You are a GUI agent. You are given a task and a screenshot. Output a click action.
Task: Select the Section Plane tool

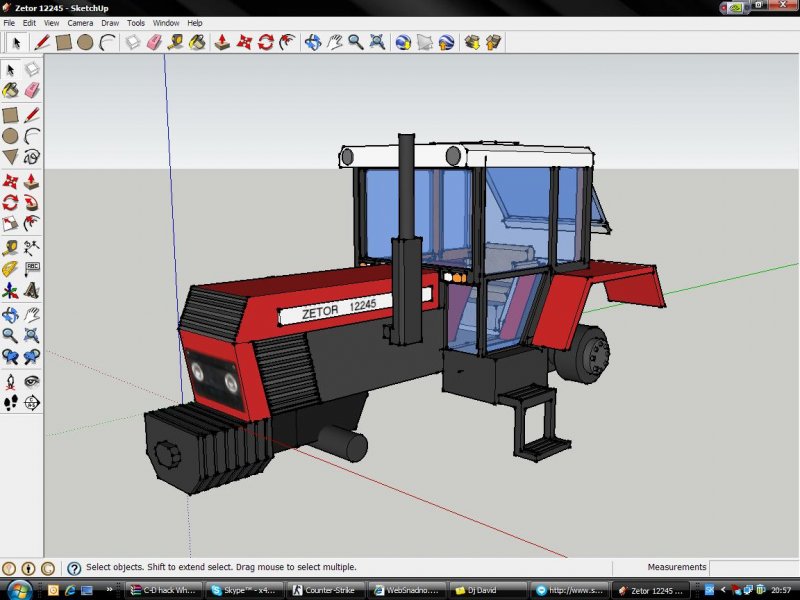pos(32,403)
